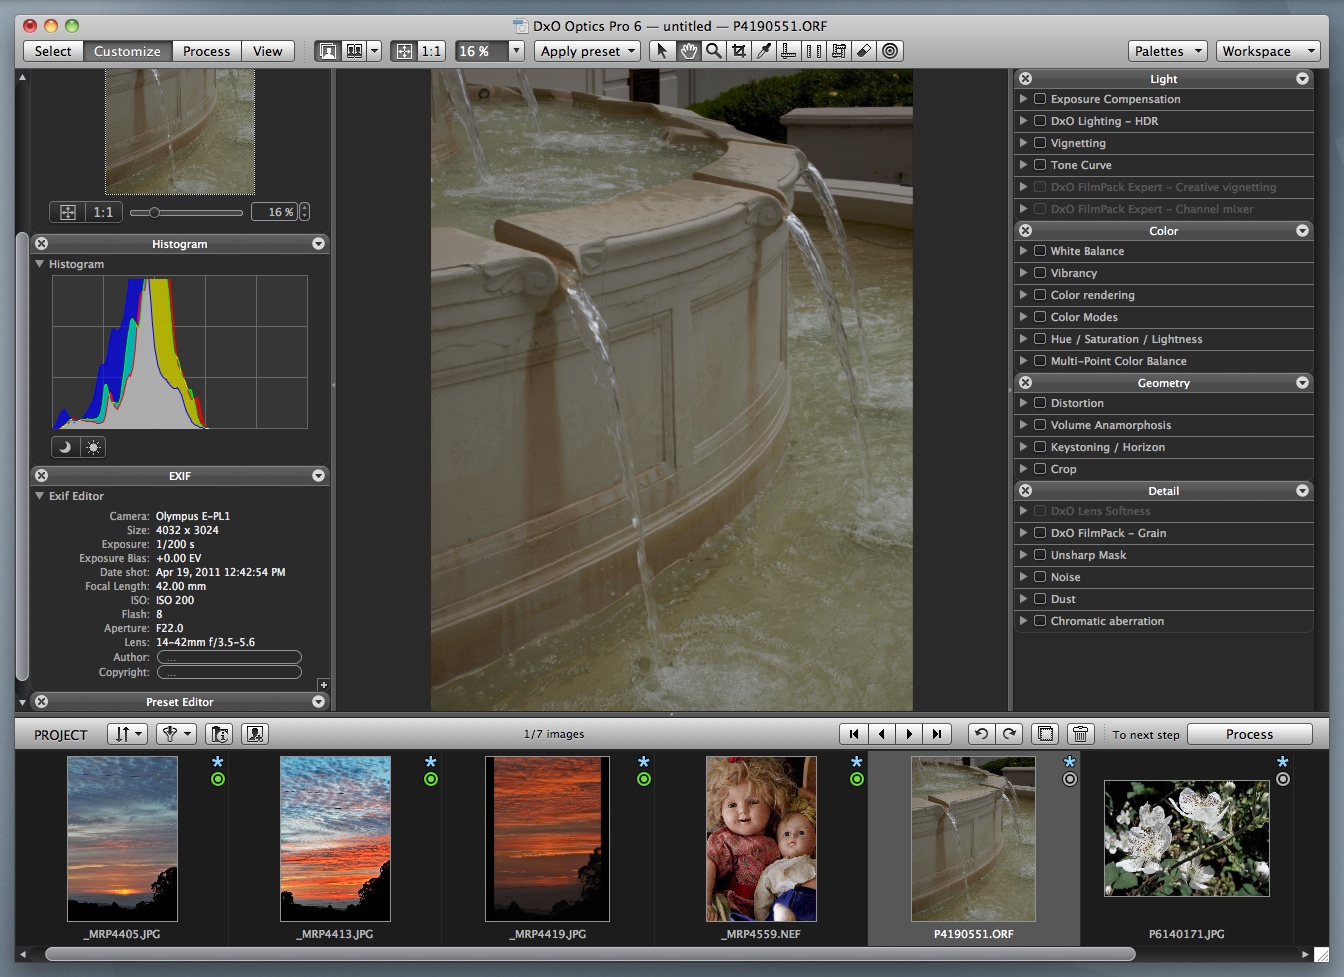
Task: Click the zoom slider in navigator panel
Action: pyautogui.click(x=186, y=212)
